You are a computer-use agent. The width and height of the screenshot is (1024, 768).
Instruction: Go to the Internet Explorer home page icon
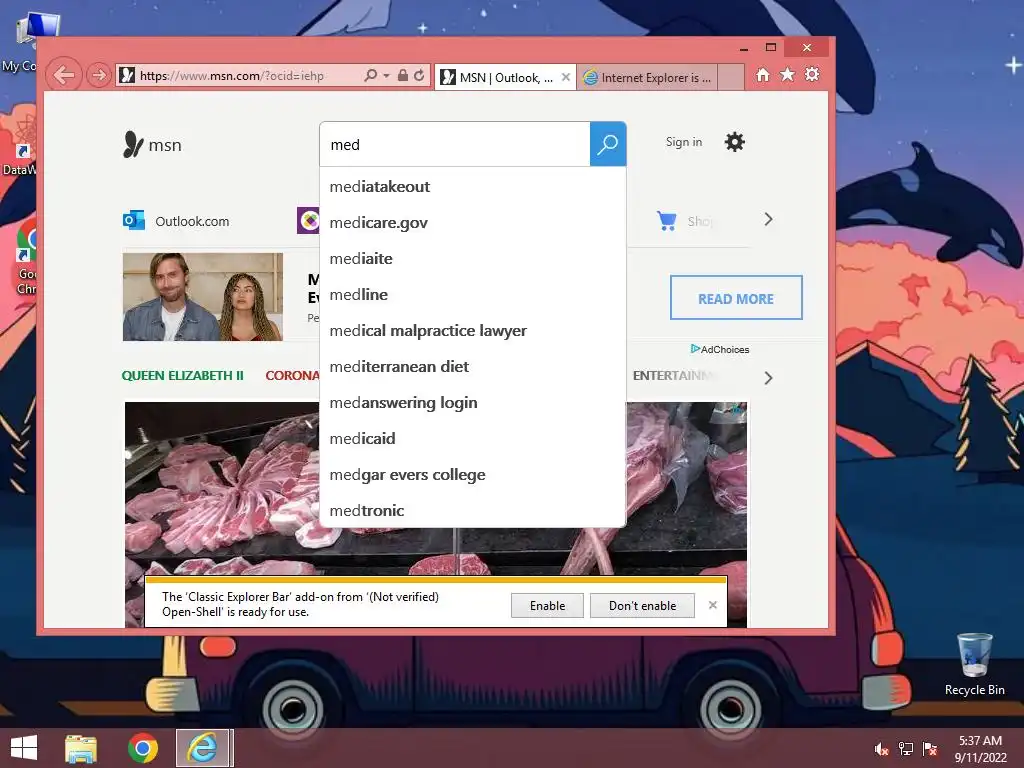coord(763,74)
